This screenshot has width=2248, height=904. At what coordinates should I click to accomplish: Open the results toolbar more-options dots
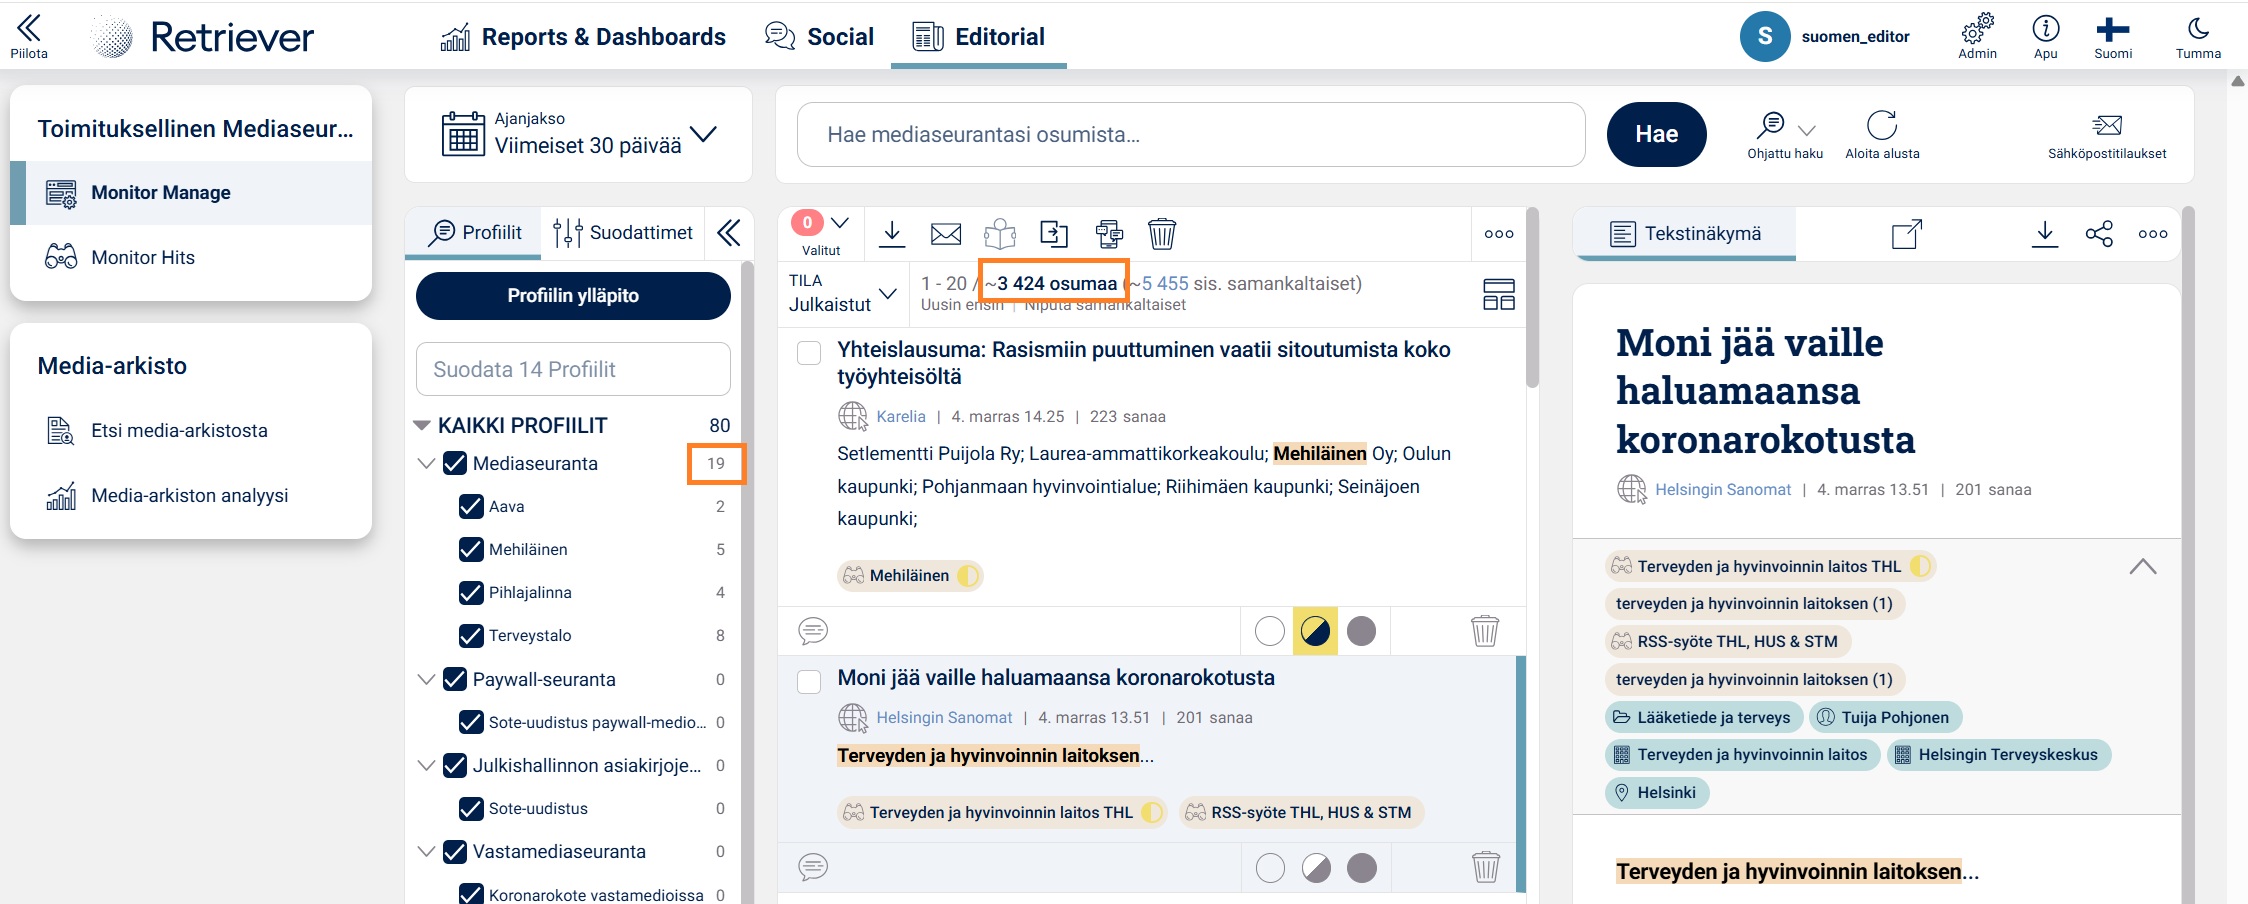[x=1499, y=234]
